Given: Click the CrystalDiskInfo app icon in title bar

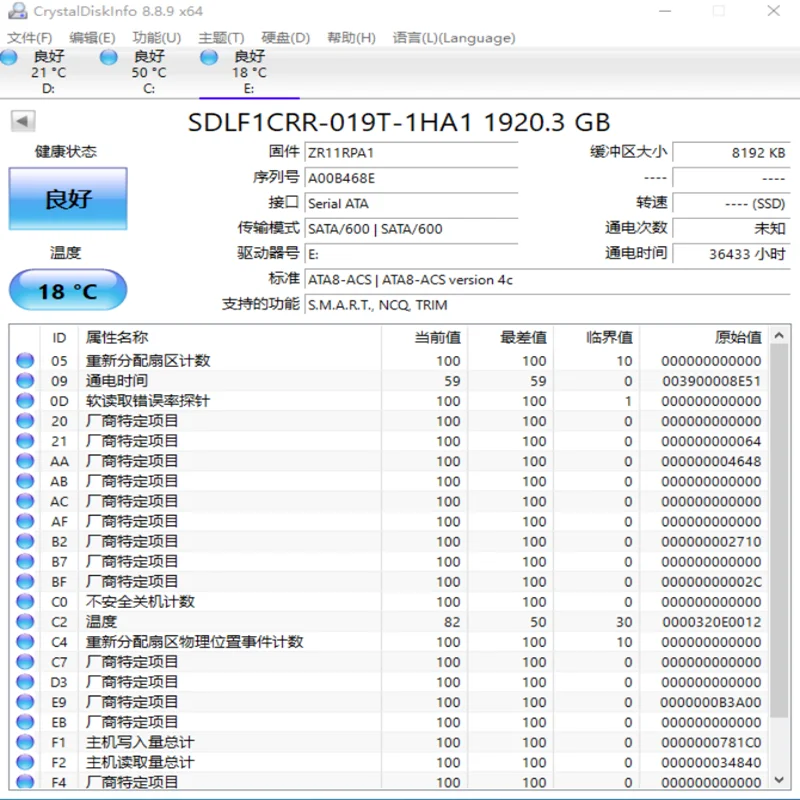Looking at the screenshot, I should click(18, 11).
